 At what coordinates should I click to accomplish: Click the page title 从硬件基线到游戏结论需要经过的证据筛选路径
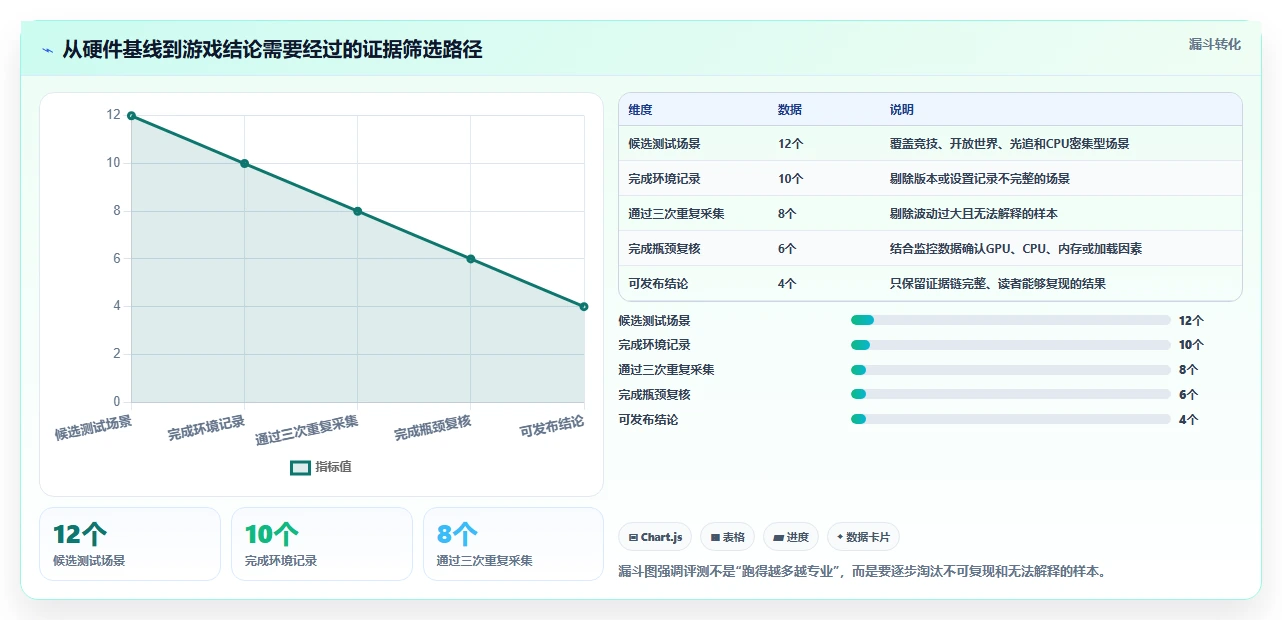pos(272,49)
